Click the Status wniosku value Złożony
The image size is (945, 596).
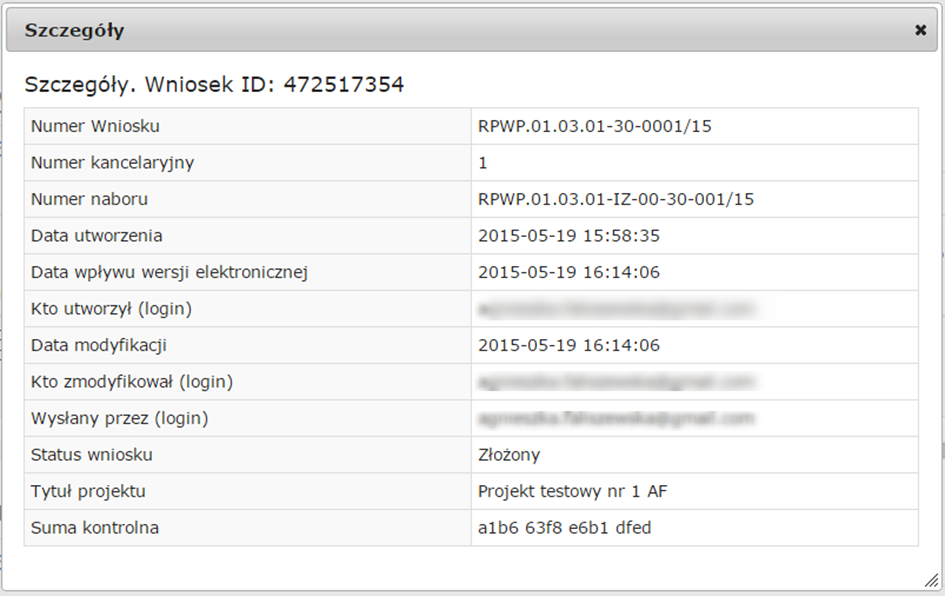[x=509, y=455]
